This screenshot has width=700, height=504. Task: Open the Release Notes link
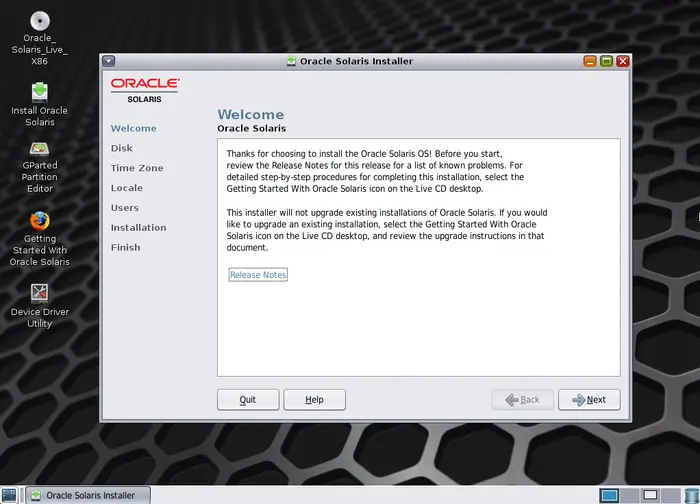pos(258,275)
